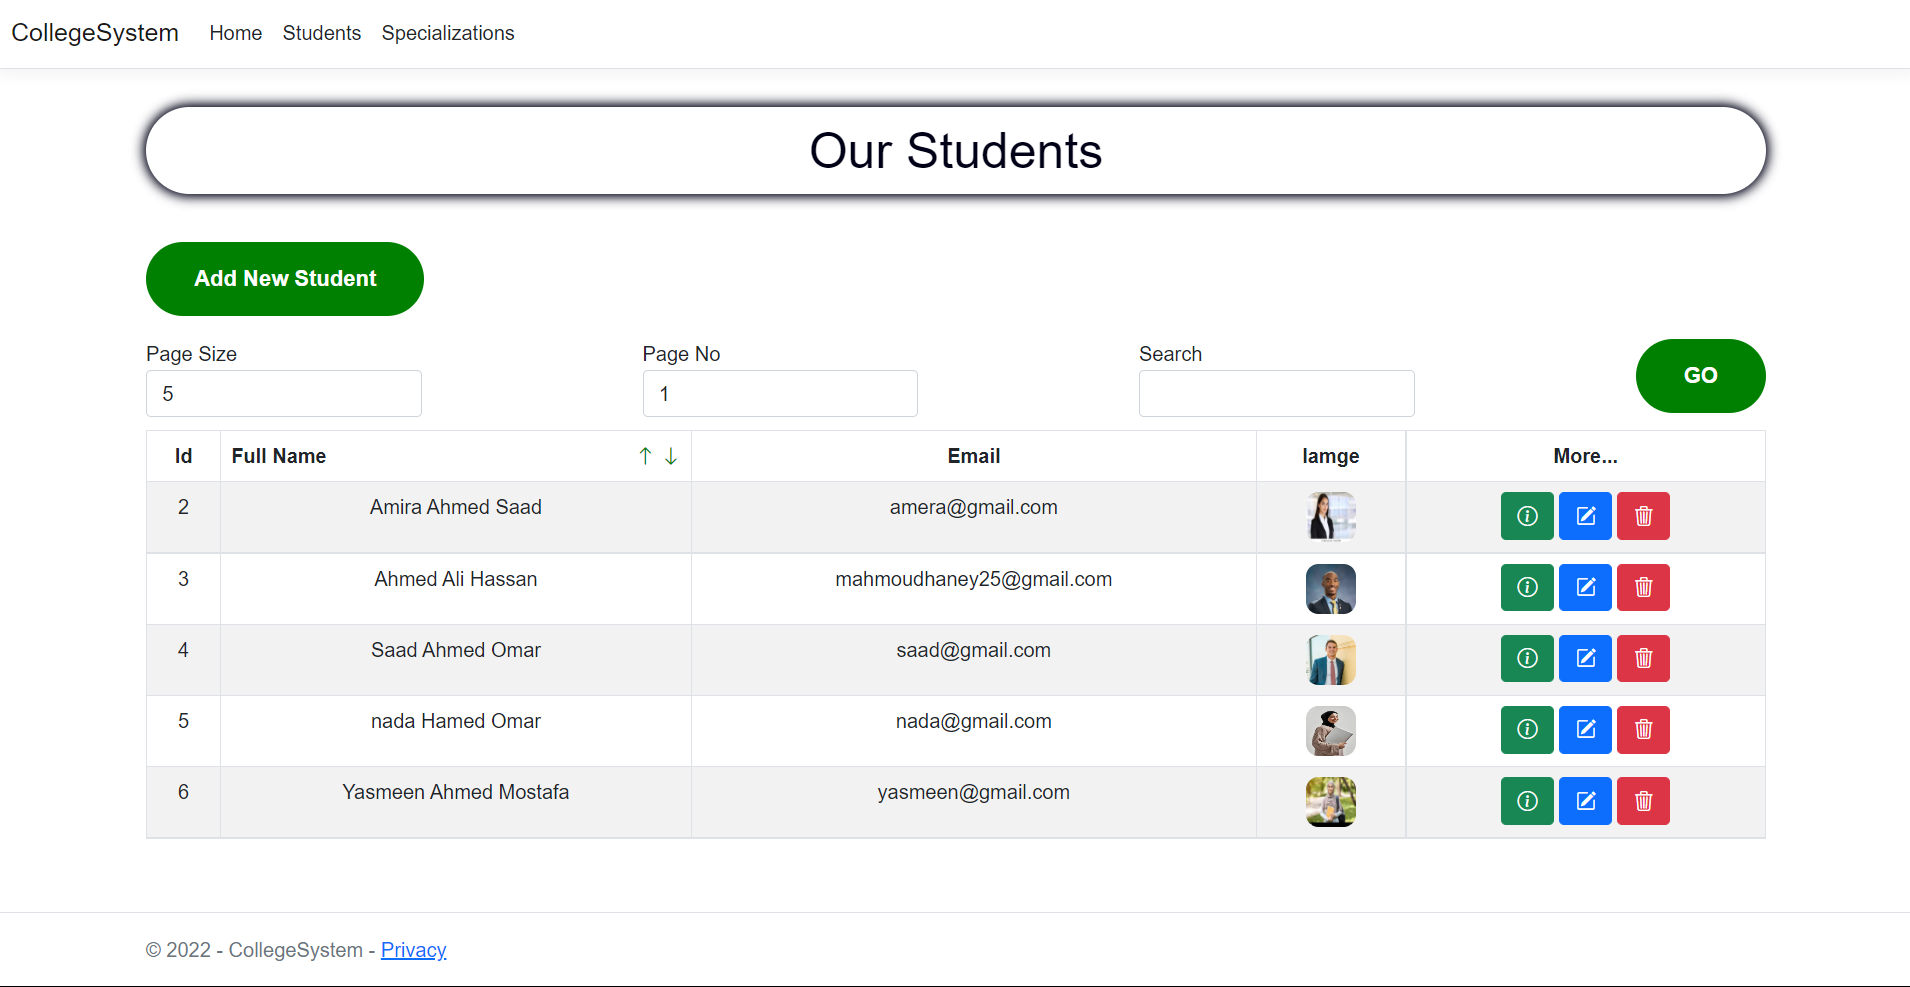The image size is (1910, 987).
Task: Open the Specializations nav item
Action: pos(447,33)
